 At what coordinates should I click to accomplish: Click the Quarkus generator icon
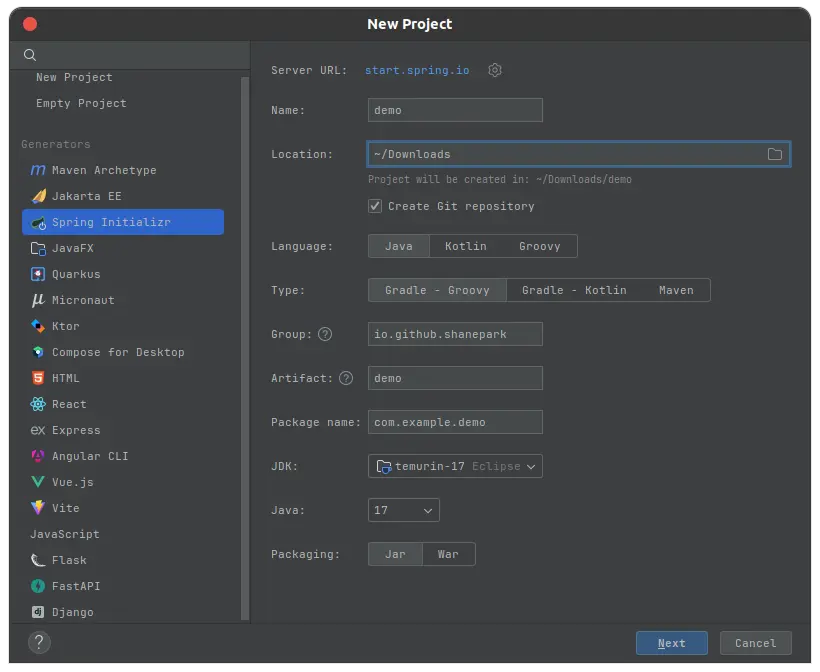[x=38, y=275]
